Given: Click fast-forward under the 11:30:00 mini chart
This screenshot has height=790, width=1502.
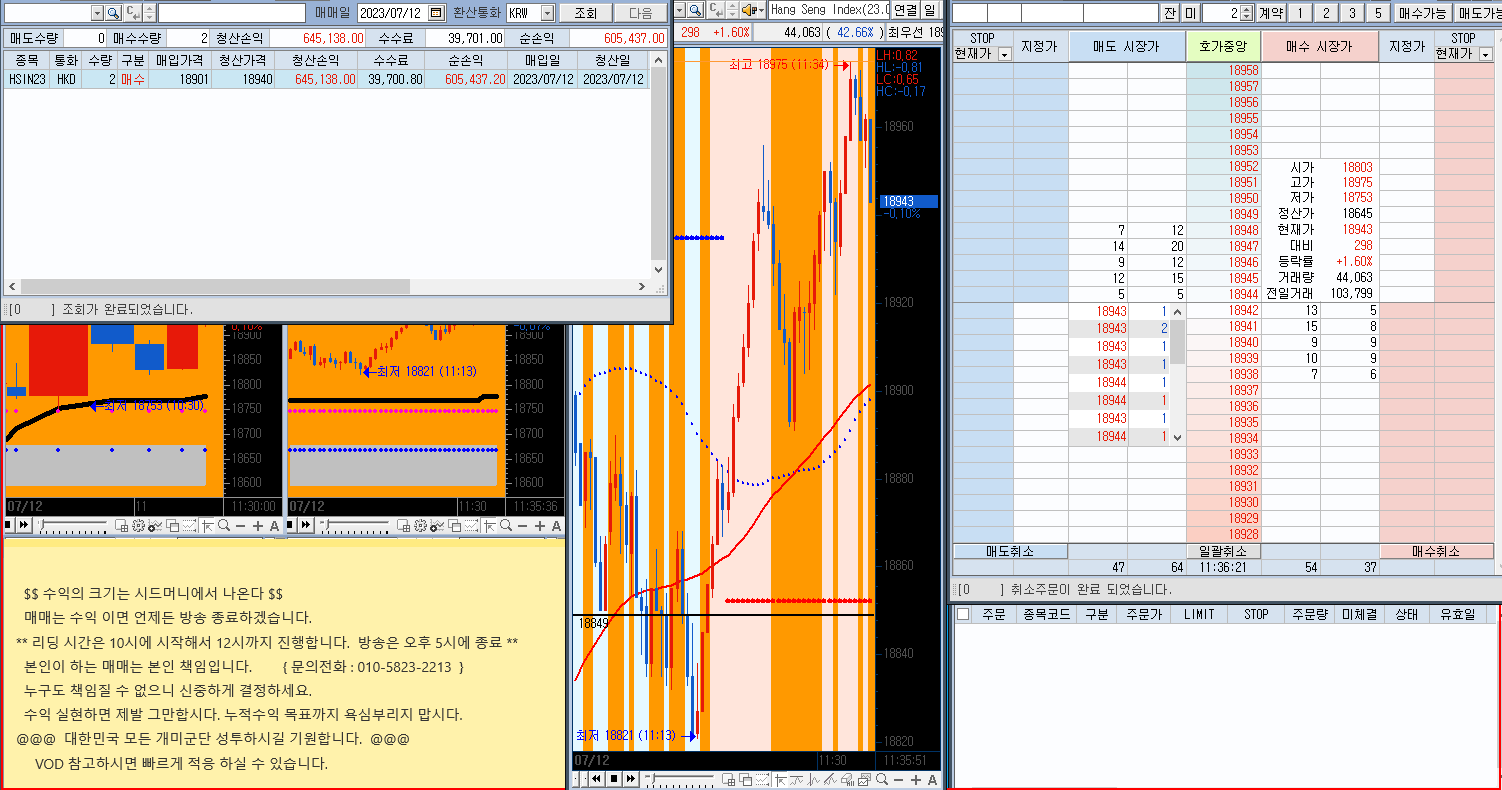Looking at the screenshot, I should pyautogui.click(x=24, y=525).
